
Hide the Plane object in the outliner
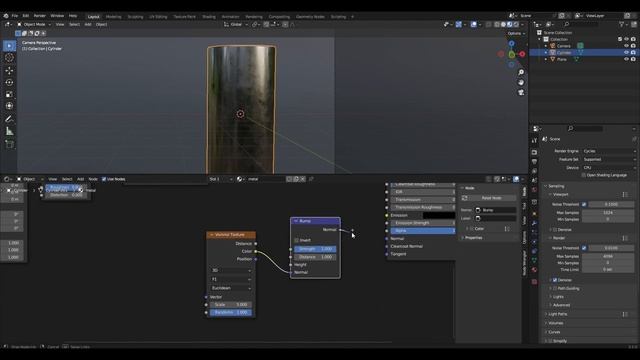tap(627, 60)
